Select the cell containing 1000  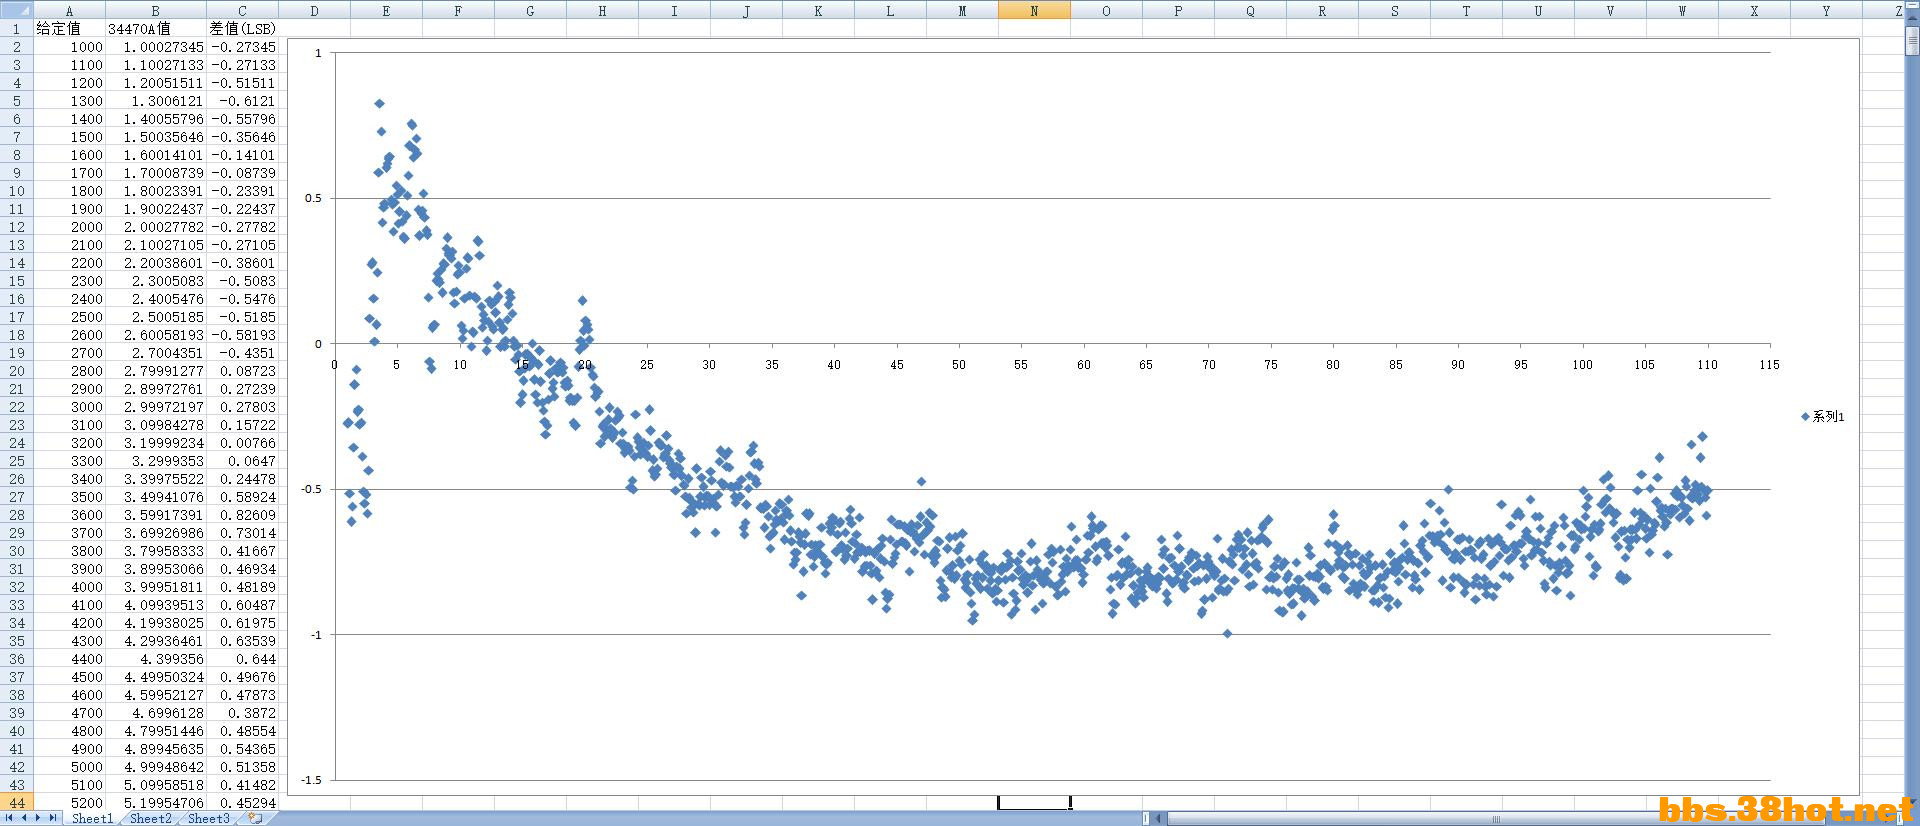point(69,46)
